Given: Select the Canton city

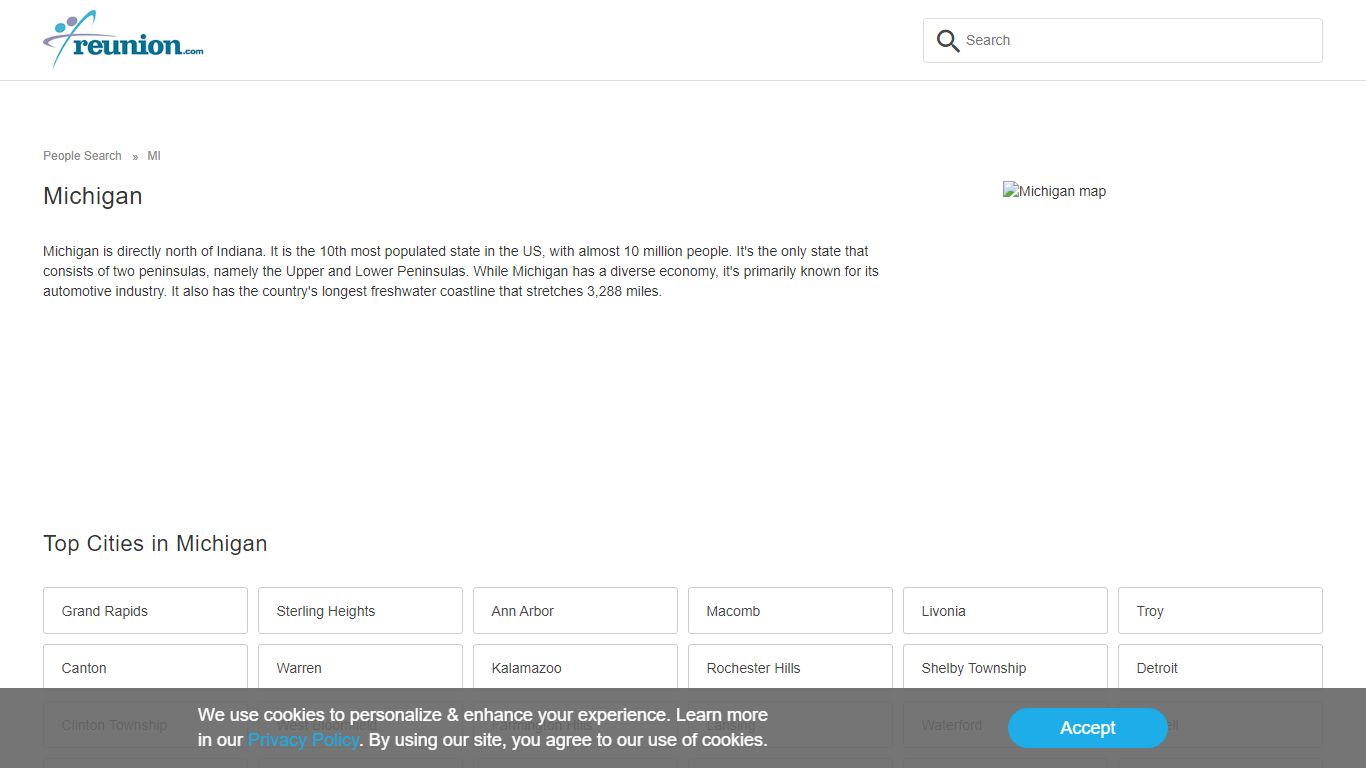Looking at the screenshot, I should point(145,667).
